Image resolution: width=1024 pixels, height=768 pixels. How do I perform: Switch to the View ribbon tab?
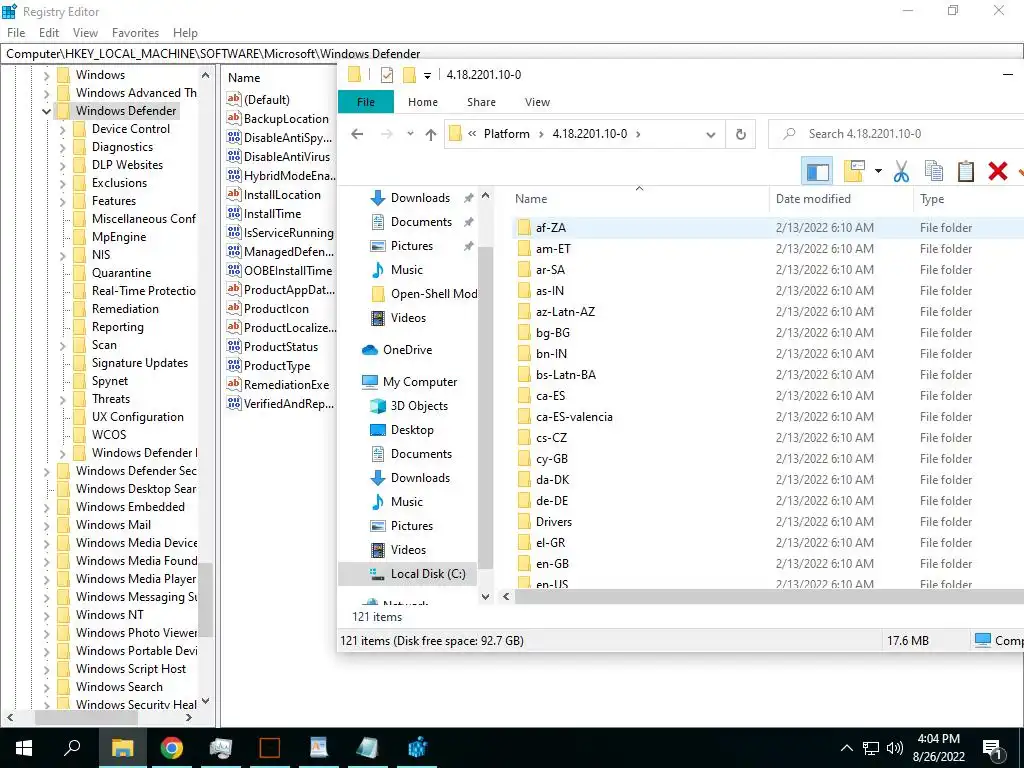(x=537, y=102)
